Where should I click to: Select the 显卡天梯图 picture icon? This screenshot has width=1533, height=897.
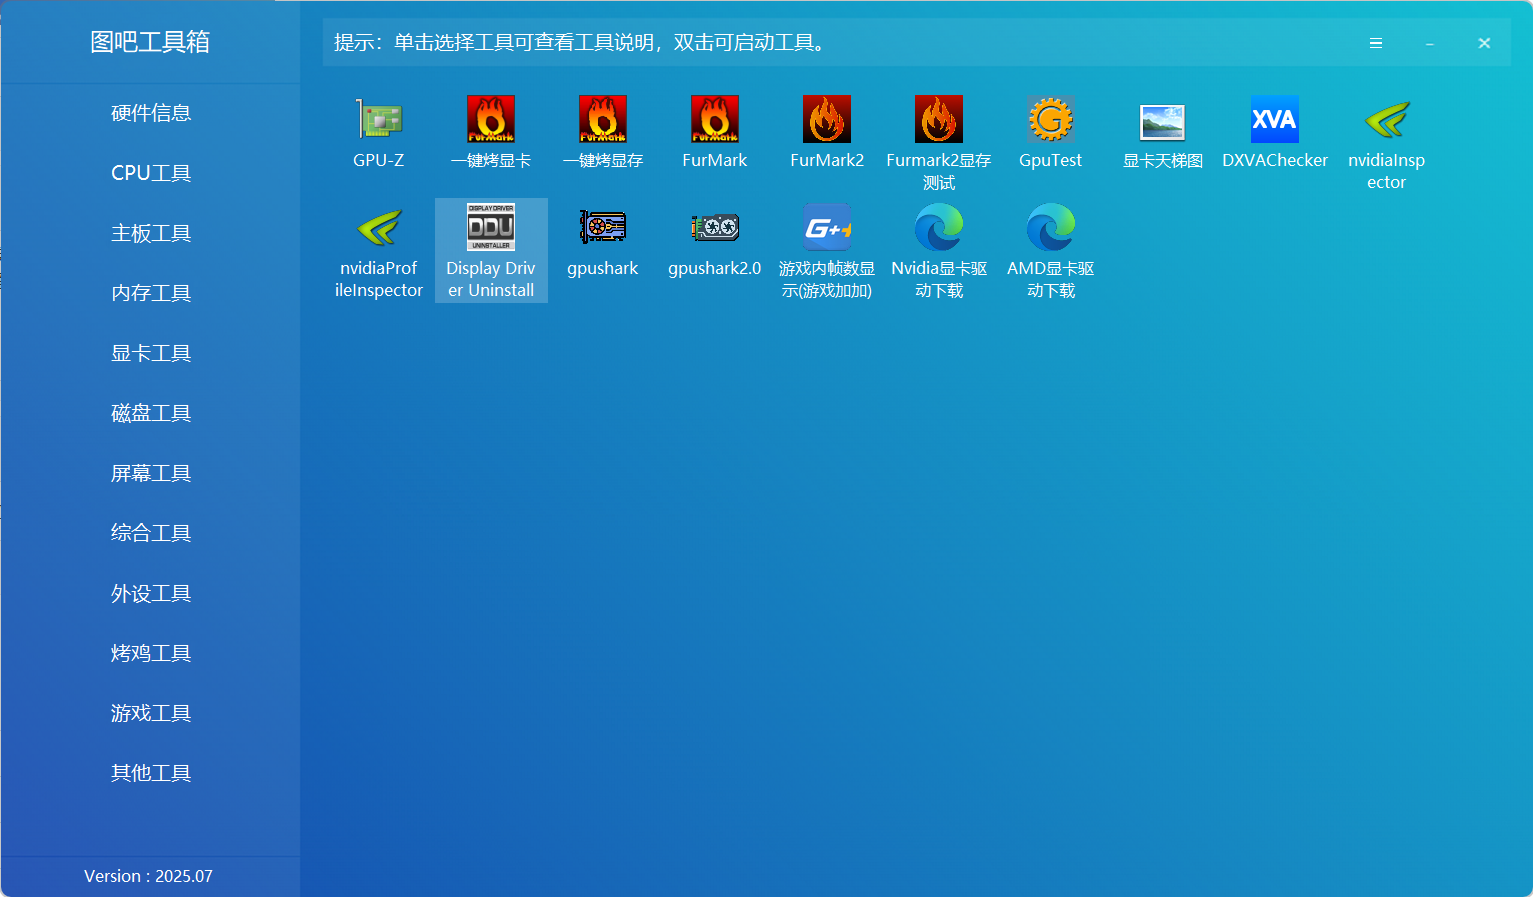pyautogui.click(x=1163, y=120)
